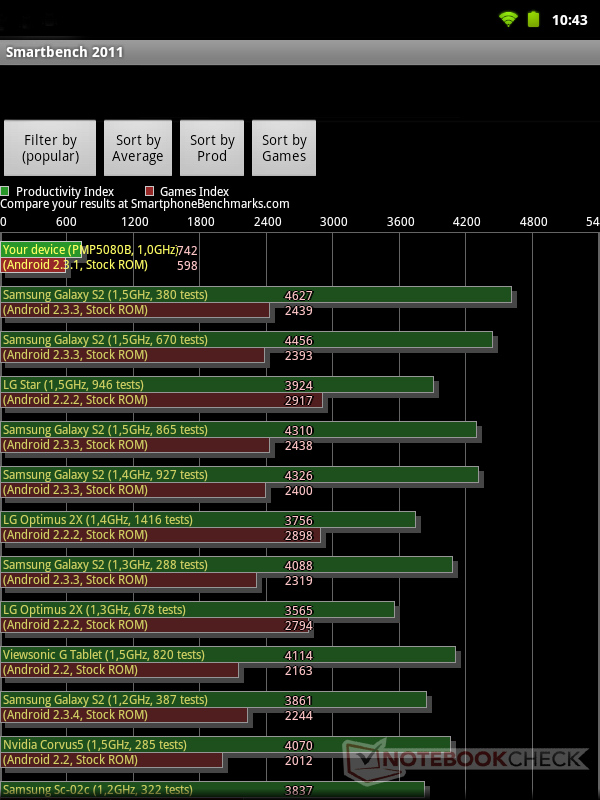Click the SmartphoneBenchmarks.com compare text
The height and width of the screenshot is (800, 600).
[145, 204]
